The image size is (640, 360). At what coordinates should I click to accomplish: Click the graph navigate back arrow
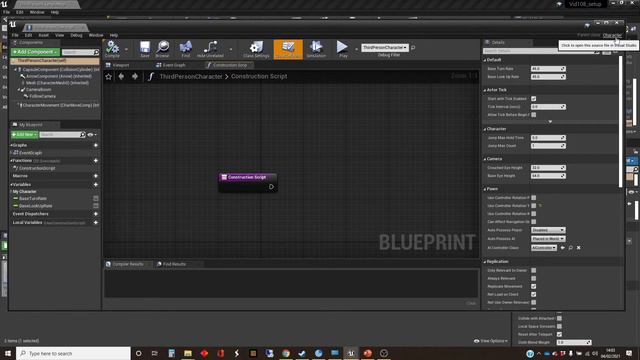[x=121, y=76]
